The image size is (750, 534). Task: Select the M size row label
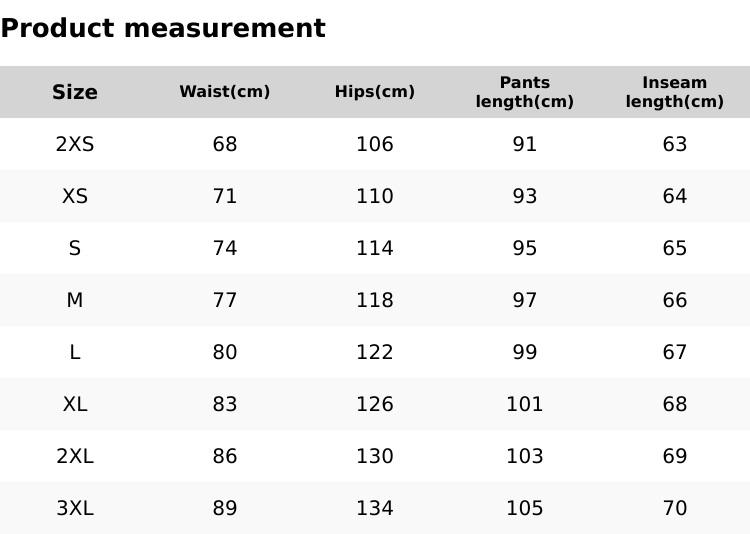pyautogui.click(x=75, y=300)
